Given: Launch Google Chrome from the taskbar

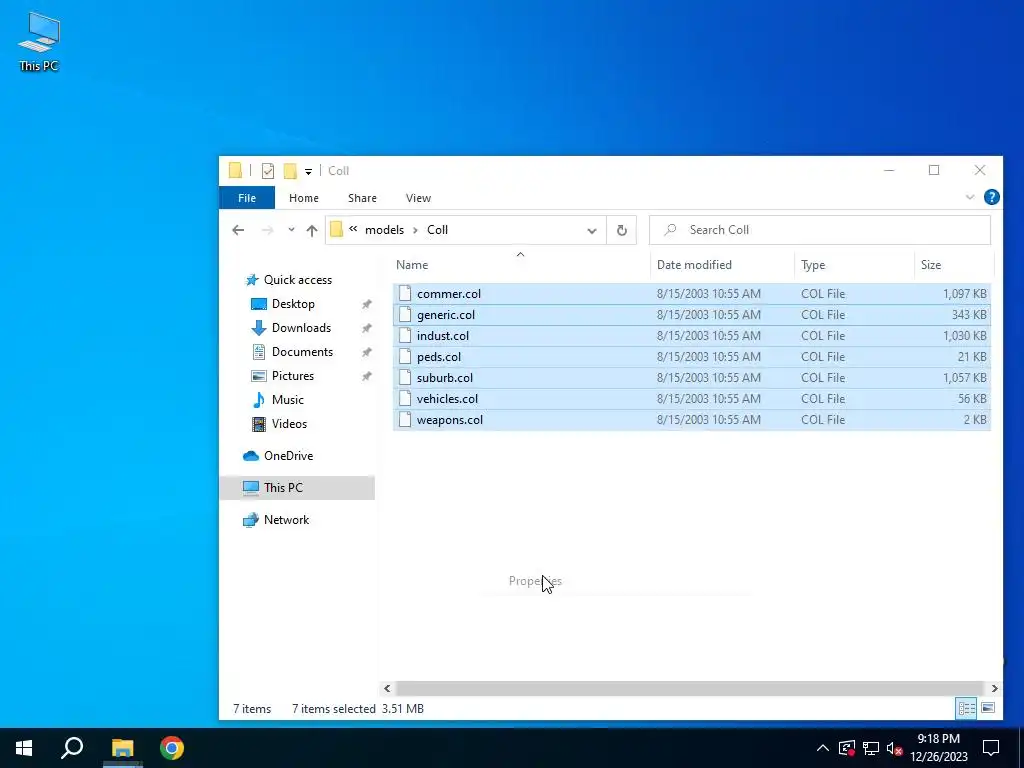Looking at the screenshot, I should (172, 748).
